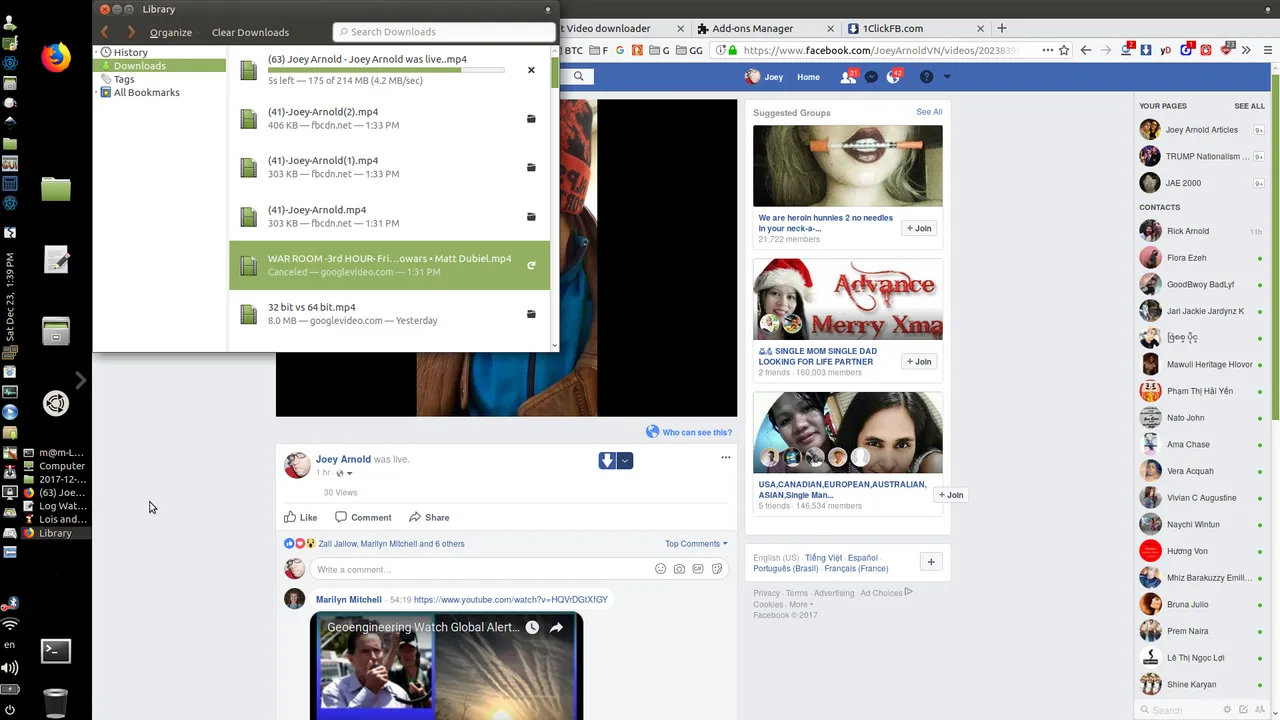Click the download progress bar of live.mp4
Image resolution: width=1280 pixels, height=720 pixels.
tap(386, 70)
